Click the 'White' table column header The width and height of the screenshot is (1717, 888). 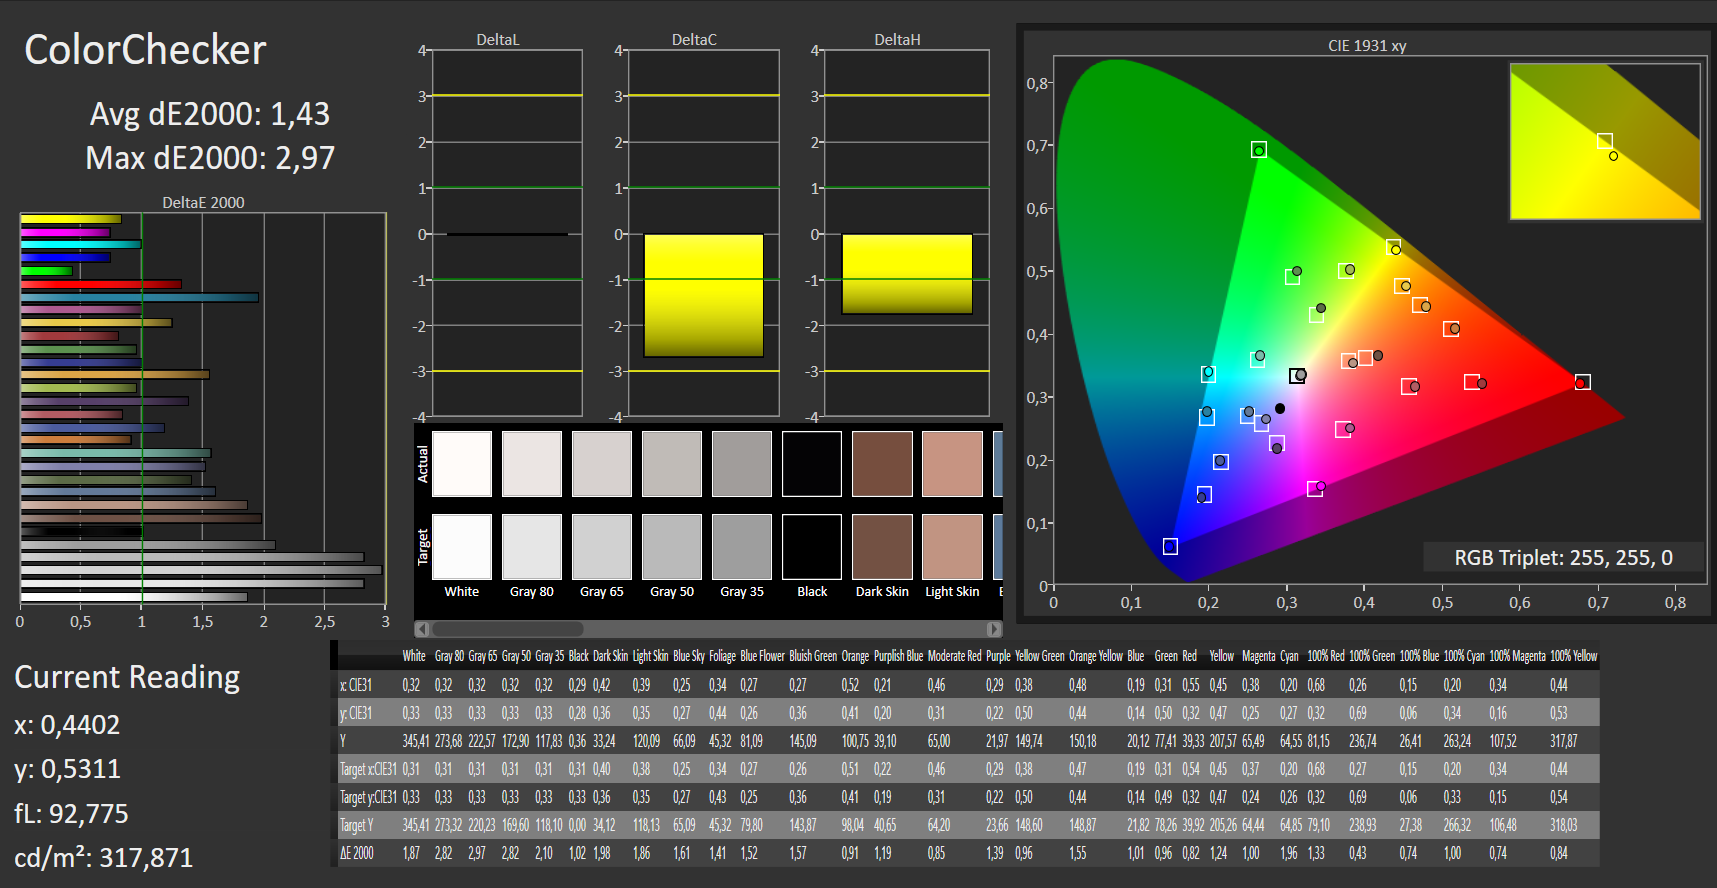click(x=414, y=656)
